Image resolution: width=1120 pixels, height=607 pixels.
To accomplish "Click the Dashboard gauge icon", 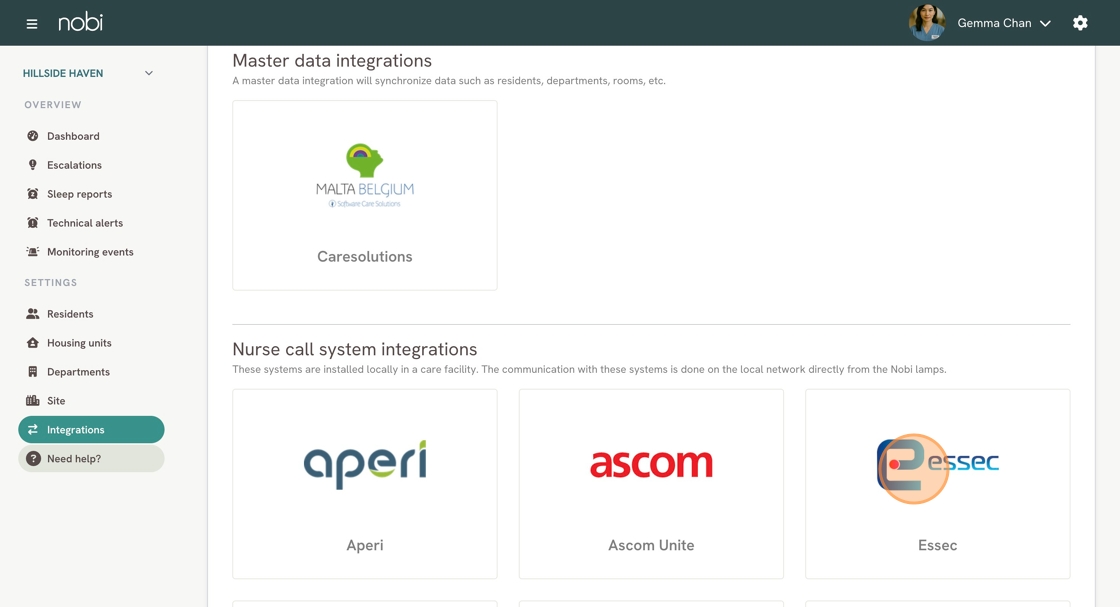I will (33, 136).
